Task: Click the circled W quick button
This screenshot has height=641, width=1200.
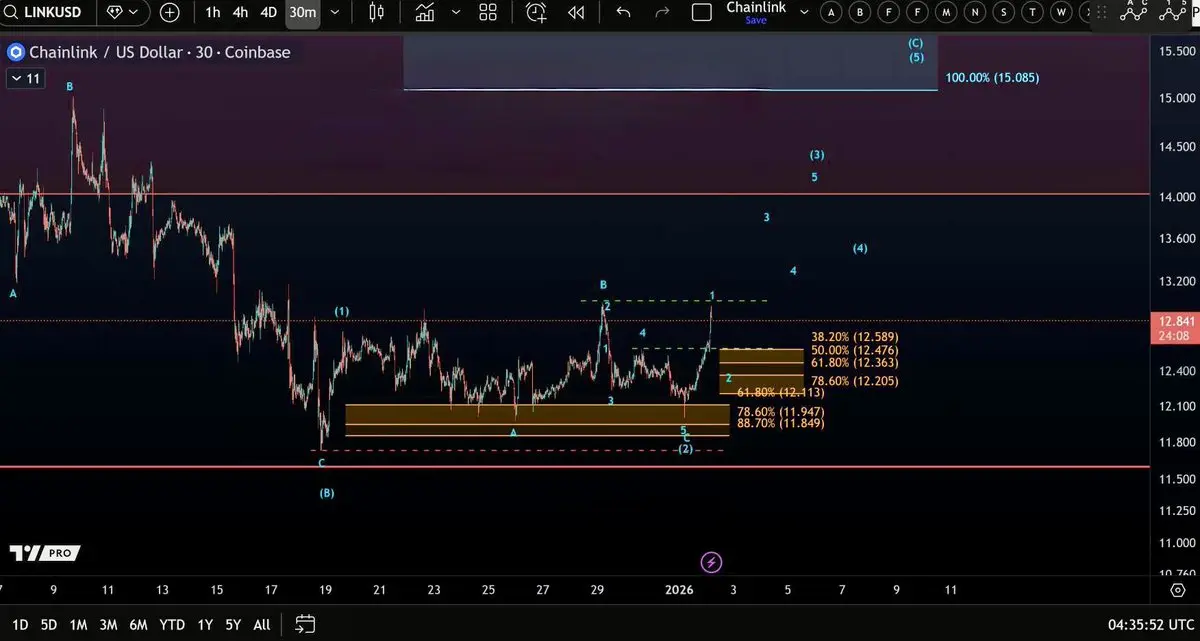Action: 1062,12
